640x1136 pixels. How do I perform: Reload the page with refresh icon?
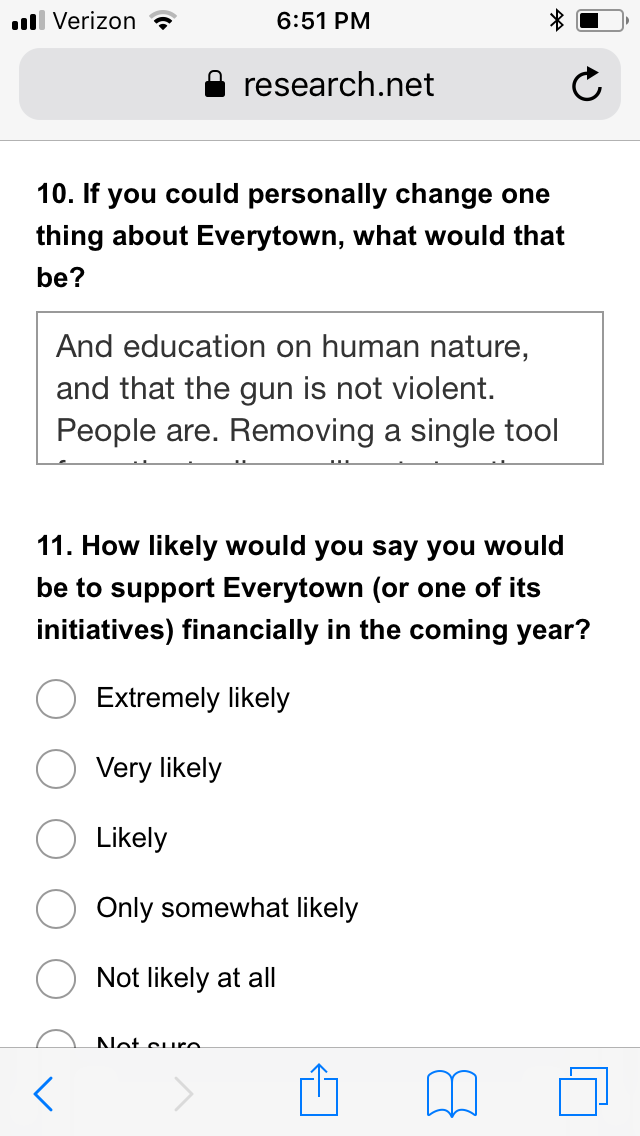coord(586,84)
